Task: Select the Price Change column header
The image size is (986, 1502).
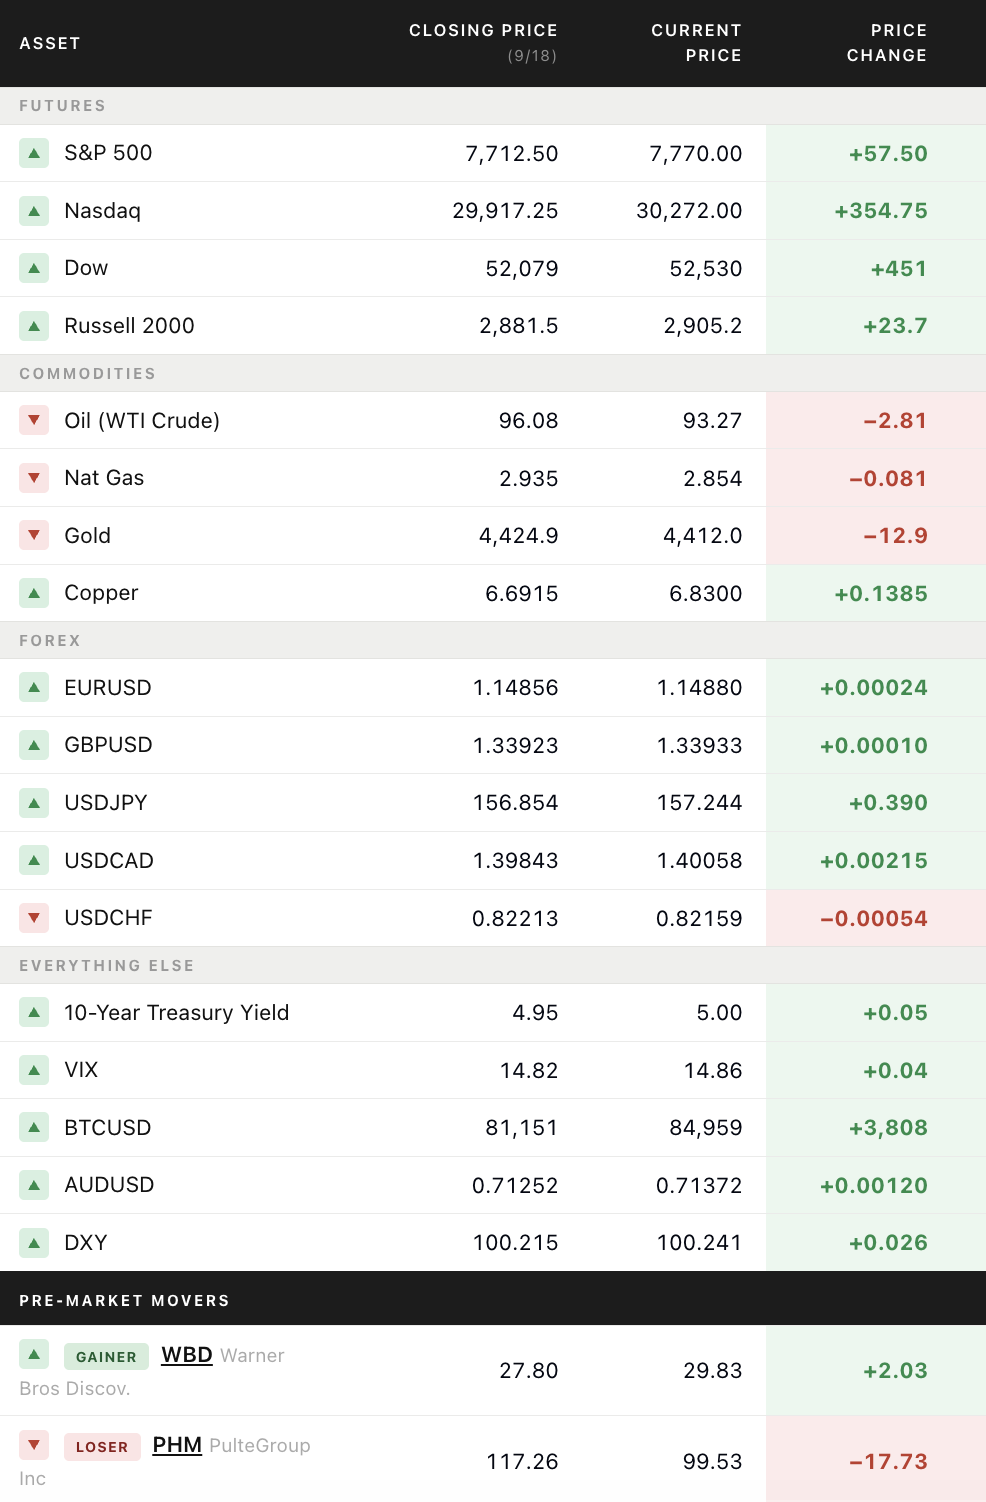Action: tap(887, 43)
